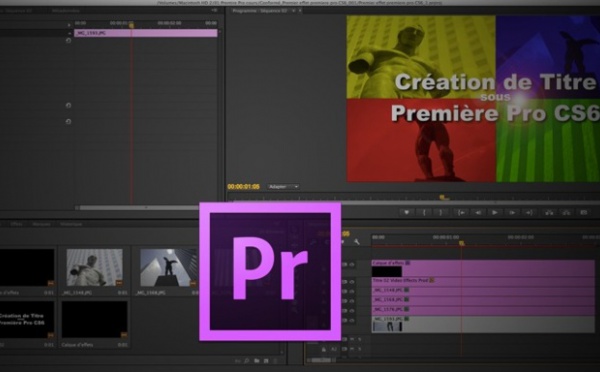Open the Adapter zoom level dropdown
The height and width of the screenshot is (372, 600).
[283, 187]
